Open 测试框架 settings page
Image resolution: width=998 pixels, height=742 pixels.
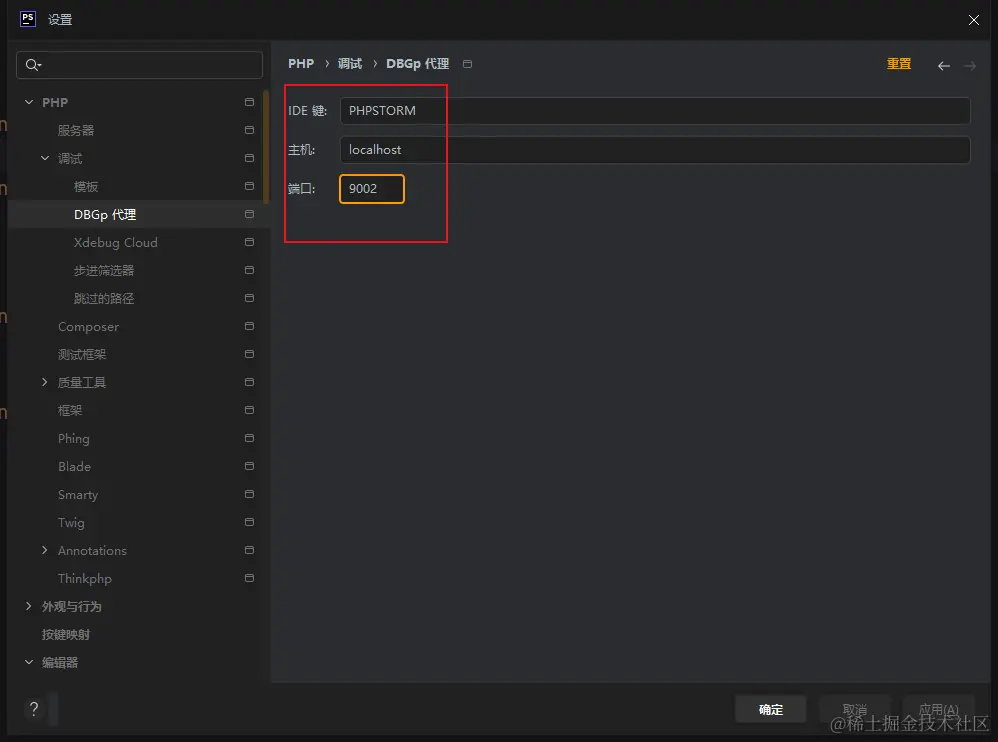82,354
